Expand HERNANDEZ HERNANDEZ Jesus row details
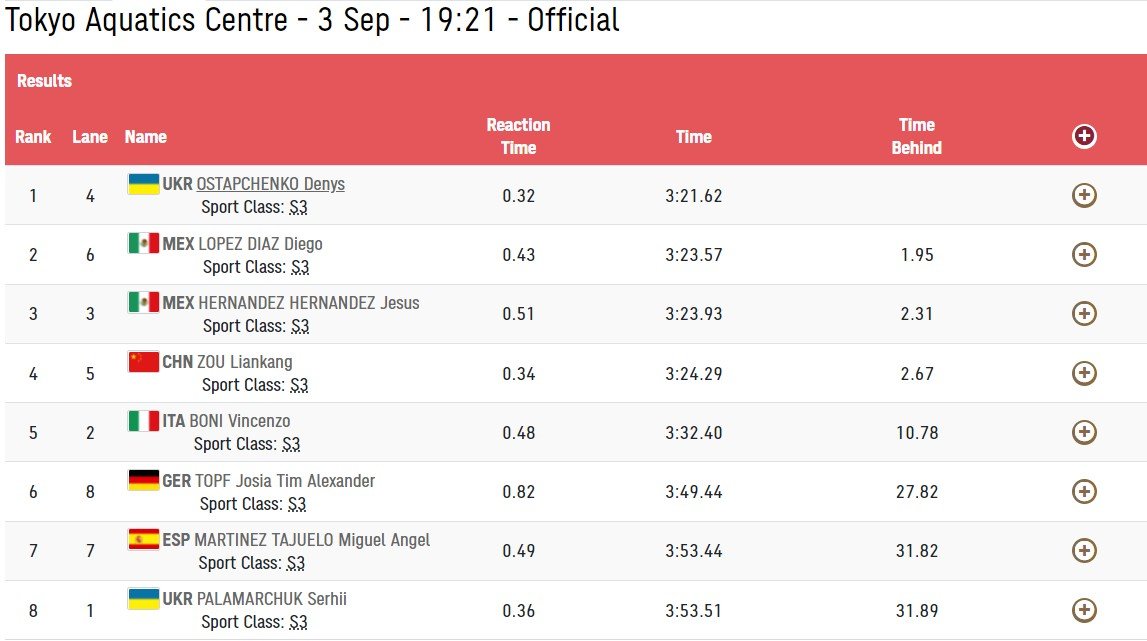The height and width of the screenshot is (641, 1147). 1084,314
